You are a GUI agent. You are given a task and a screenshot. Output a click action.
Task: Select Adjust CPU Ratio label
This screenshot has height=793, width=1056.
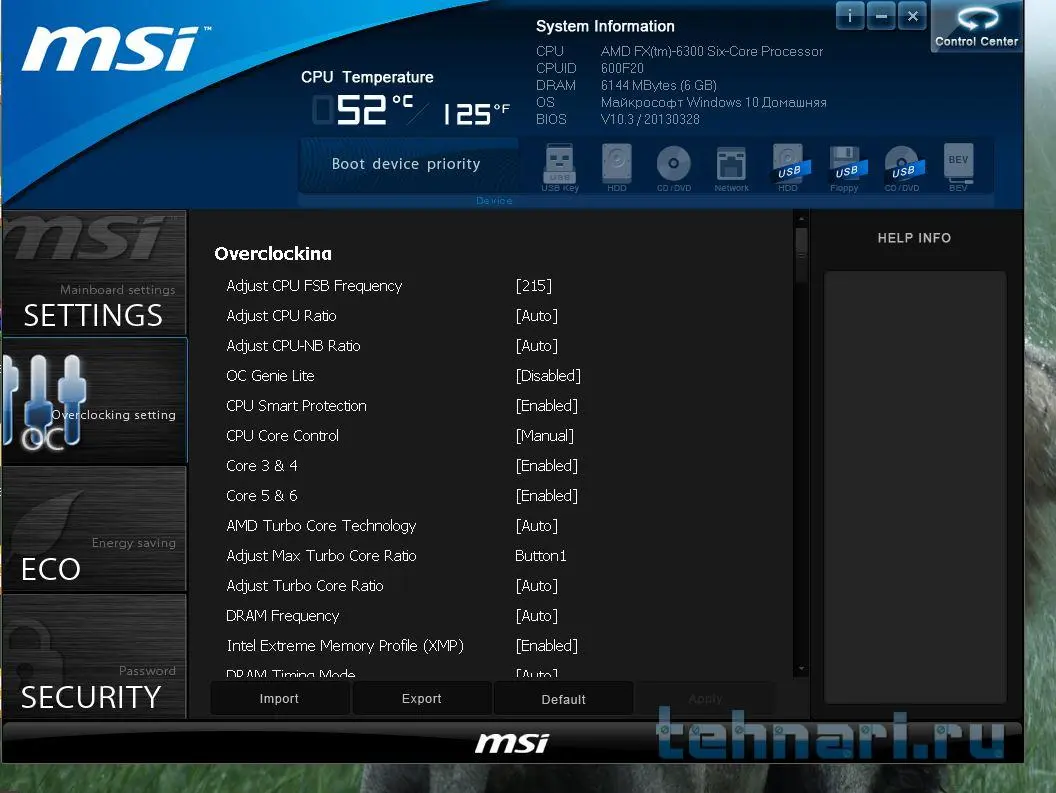[x=281, y=316]
